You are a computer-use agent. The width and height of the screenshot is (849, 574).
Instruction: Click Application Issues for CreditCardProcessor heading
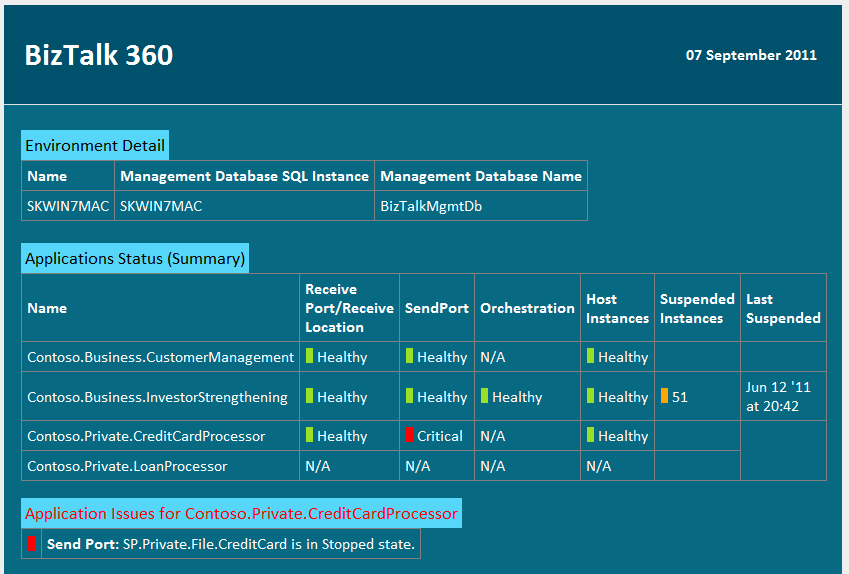point(241,513)
